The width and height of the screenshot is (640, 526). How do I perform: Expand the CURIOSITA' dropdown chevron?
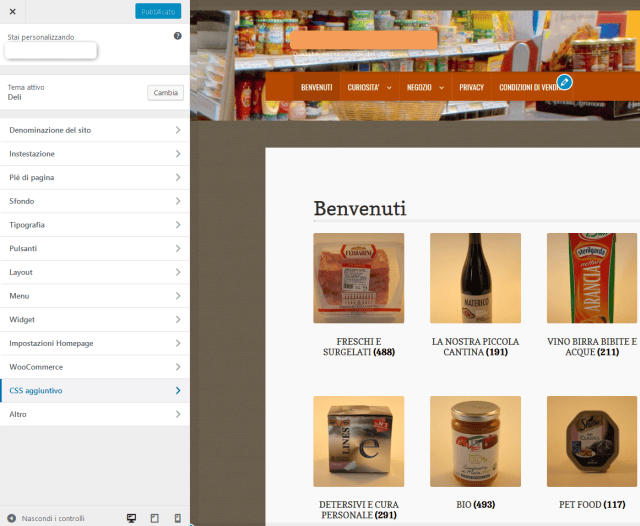389,88
